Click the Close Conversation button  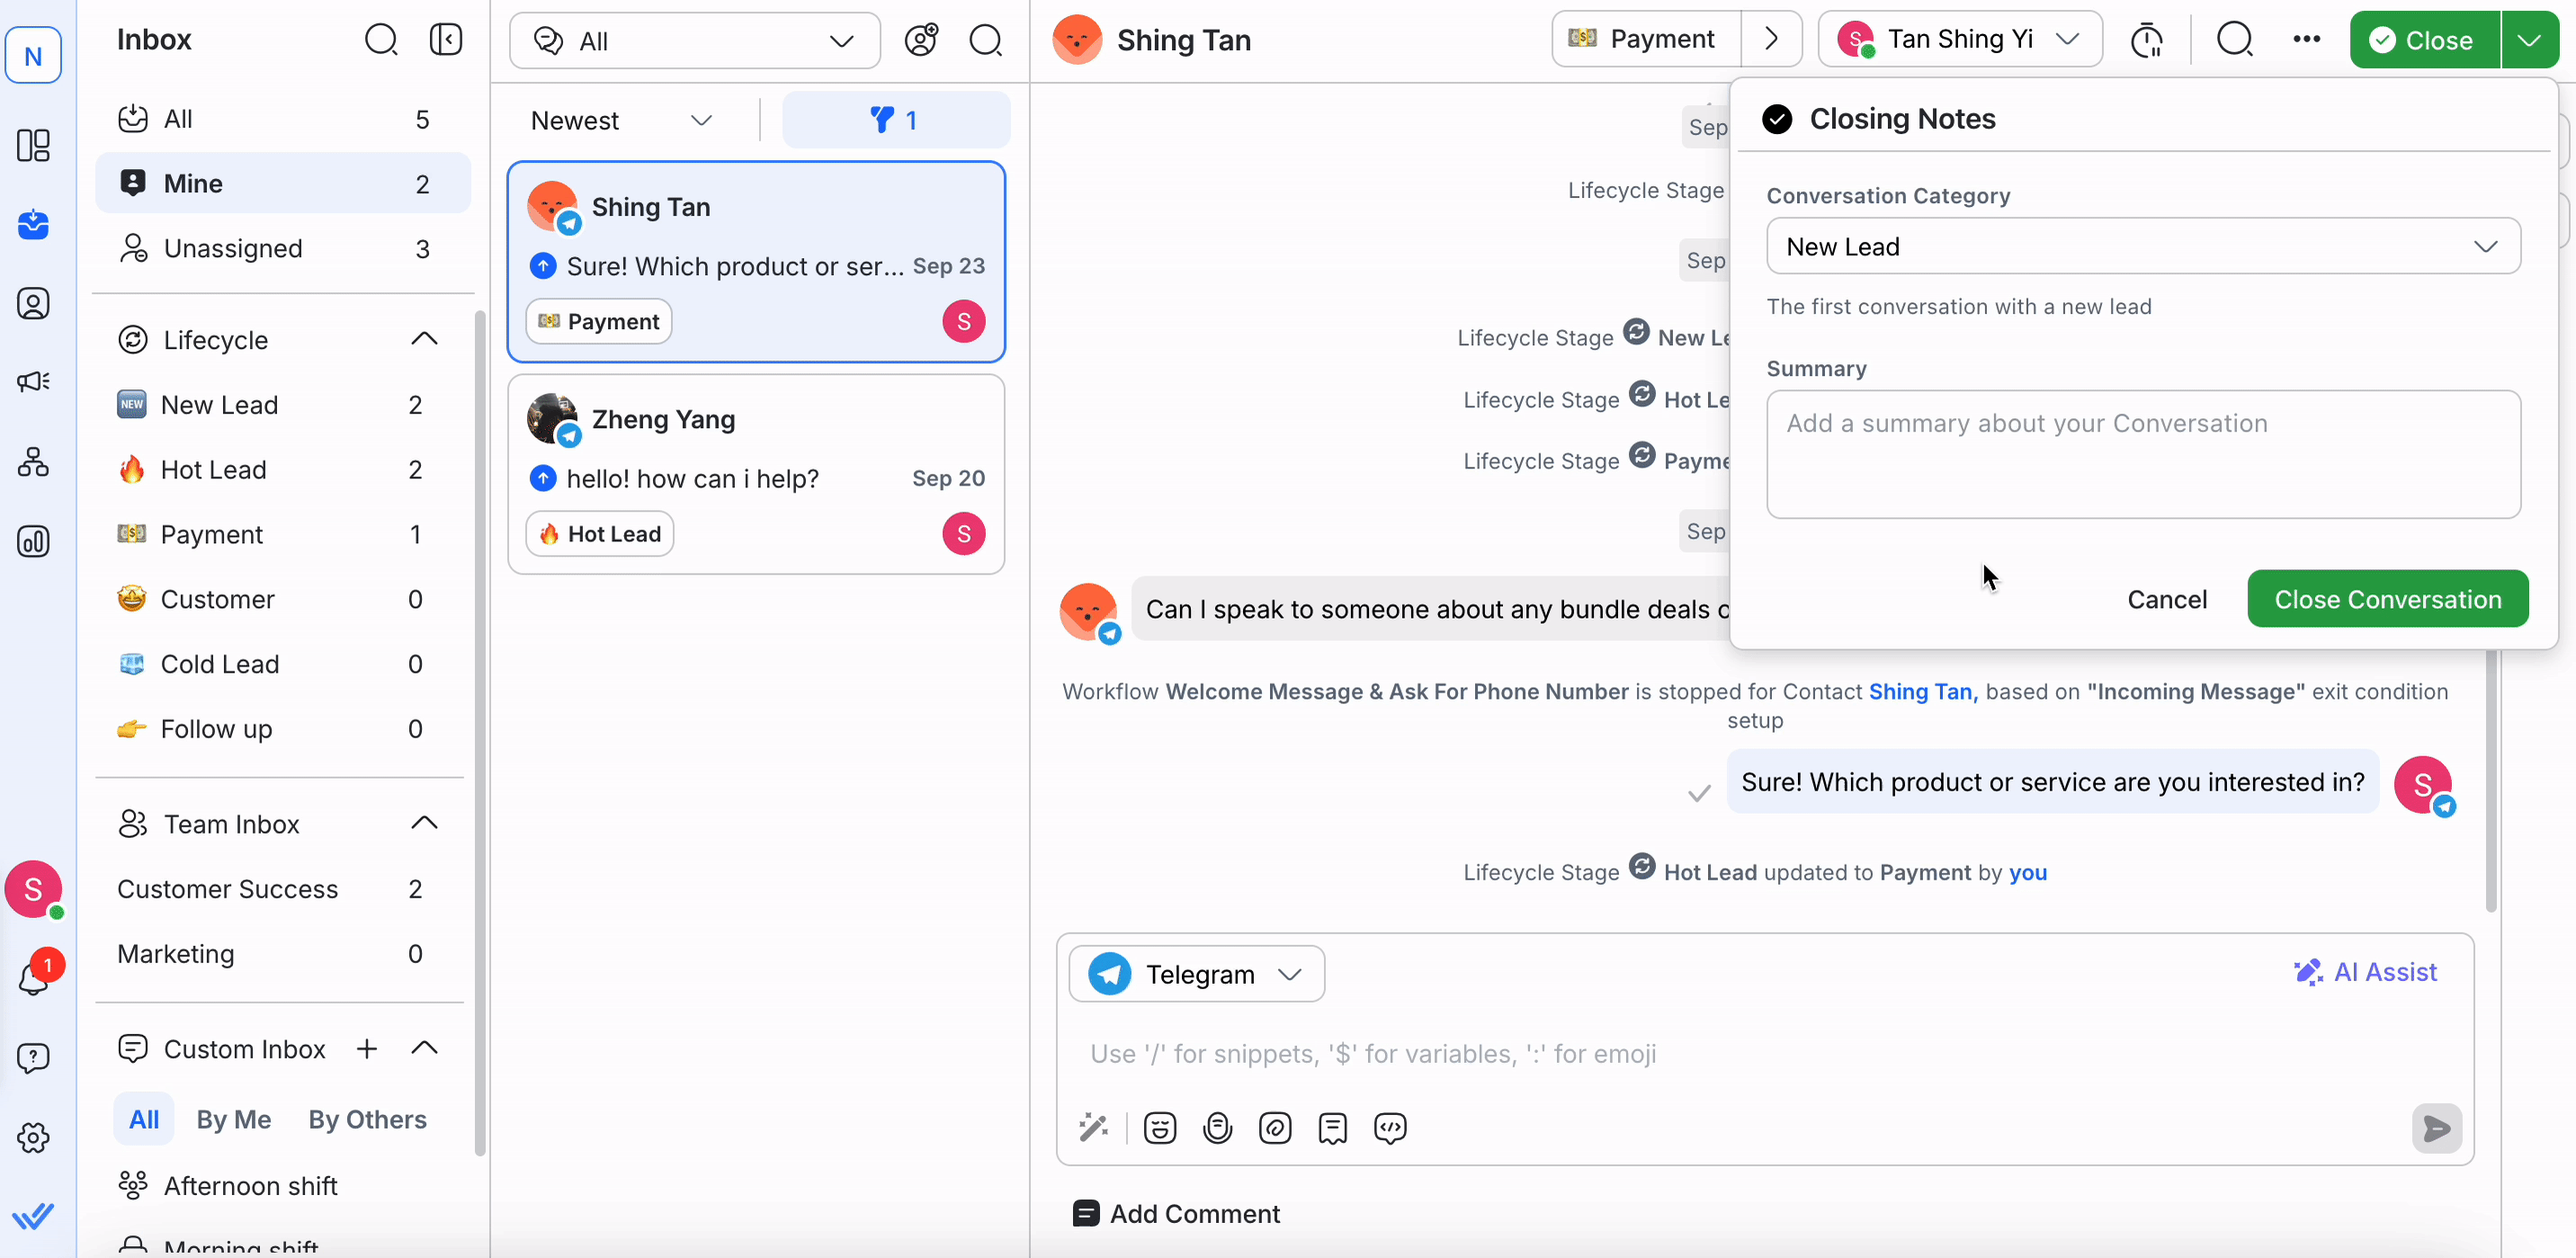pos(2387,599)
